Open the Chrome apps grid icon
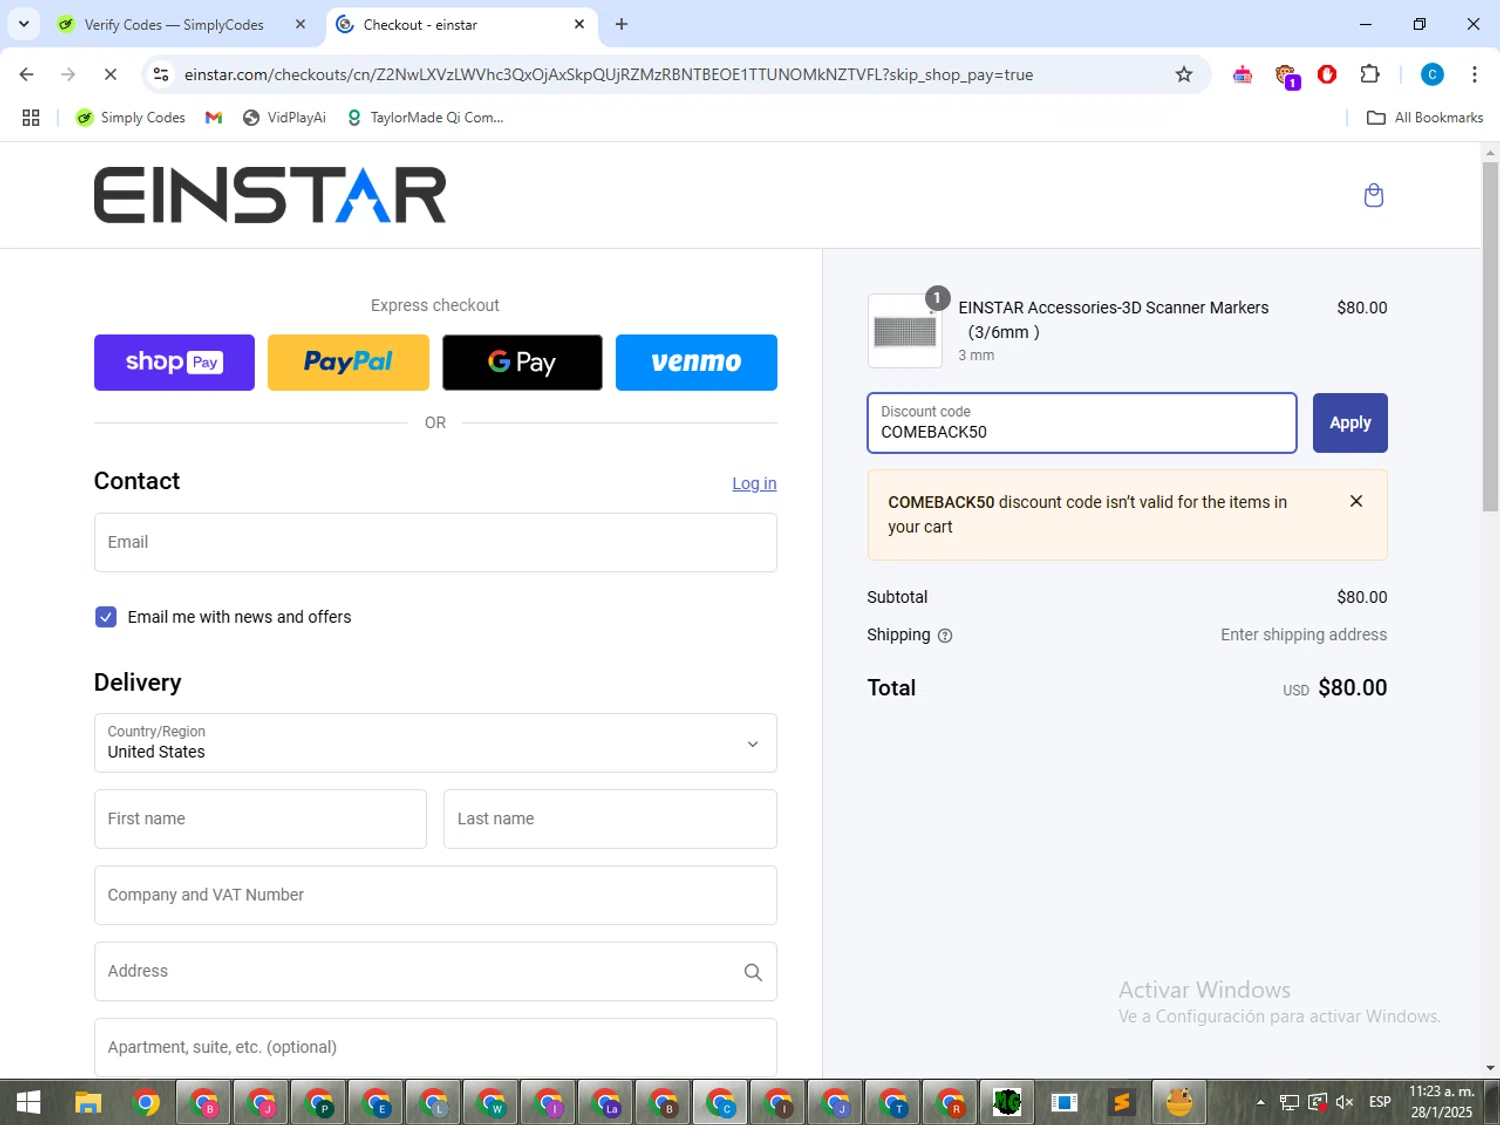This screenshot has width=1500, height=1125. [x=31, y=118]
